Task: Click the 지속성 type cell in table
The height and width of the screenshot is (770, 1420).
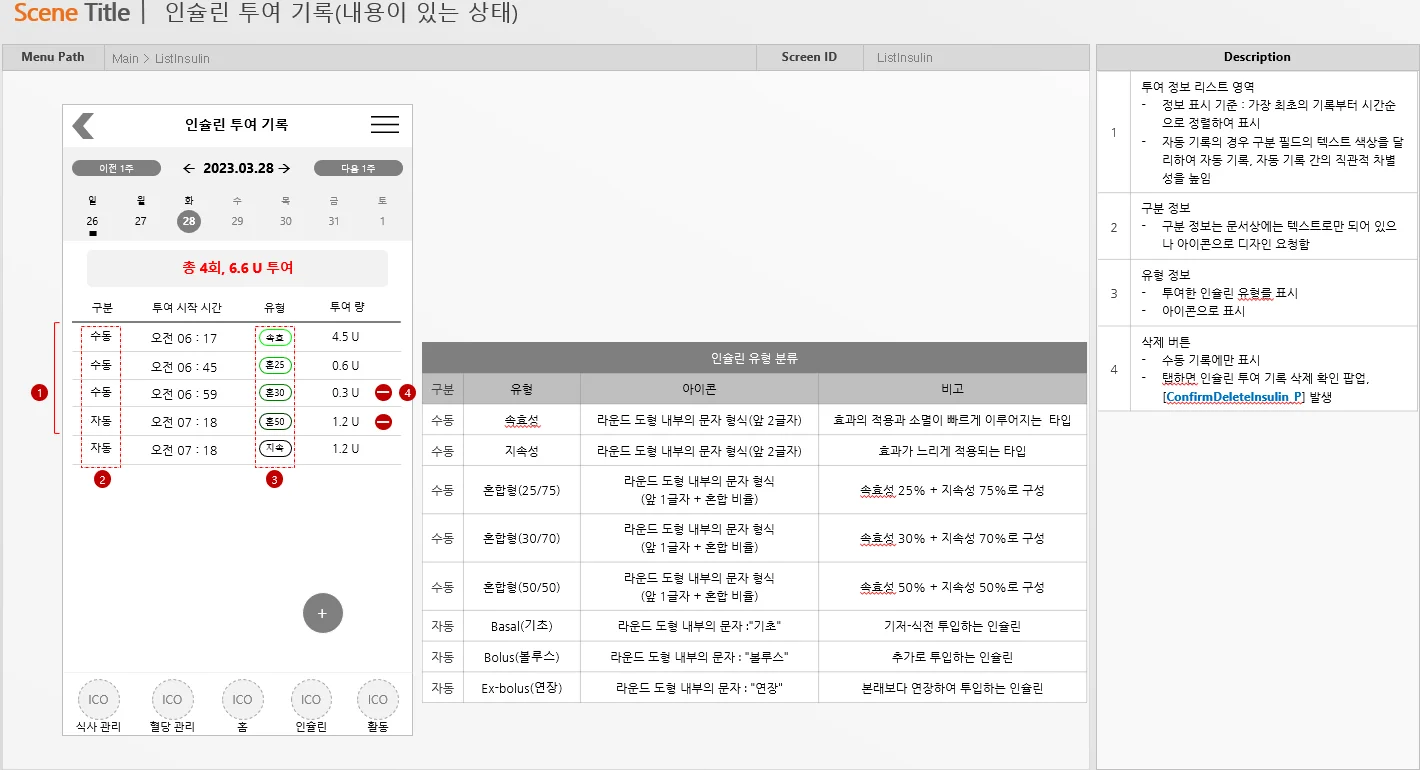Action: tap(522, 450)
